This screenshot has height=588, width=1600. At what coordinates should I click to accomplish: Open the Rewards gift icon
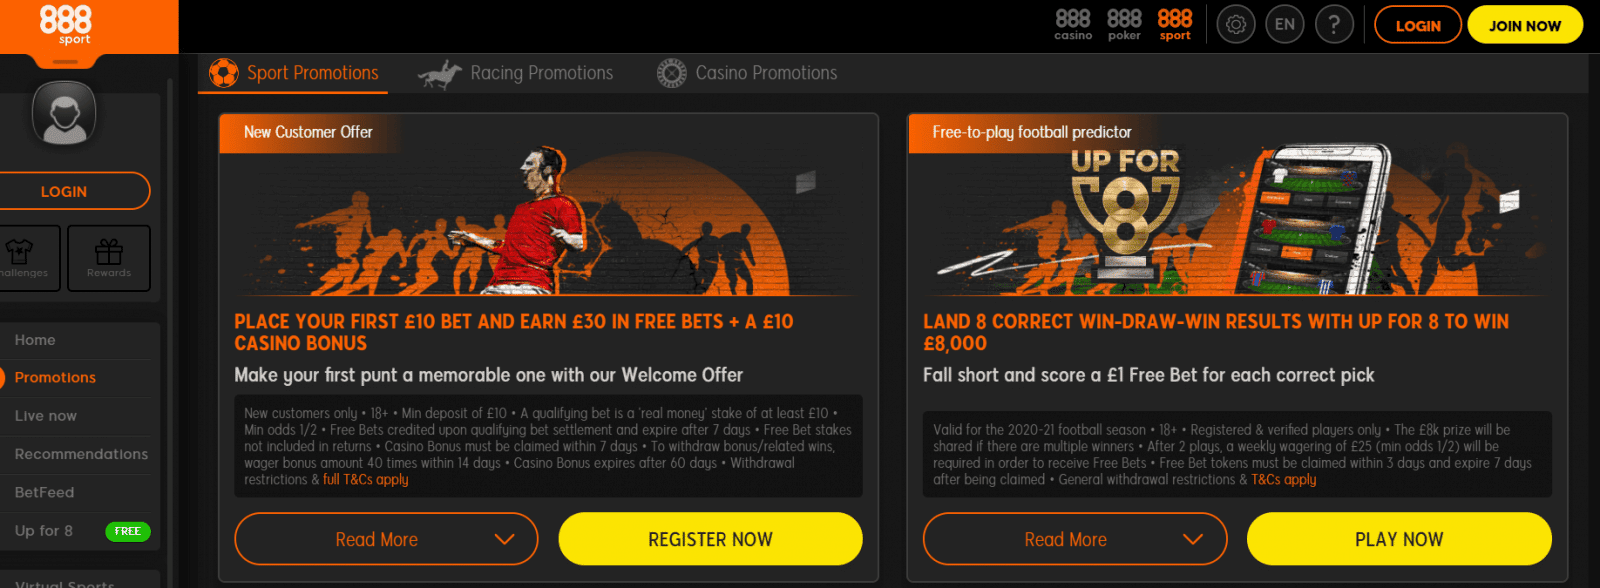tap(109, 258)
